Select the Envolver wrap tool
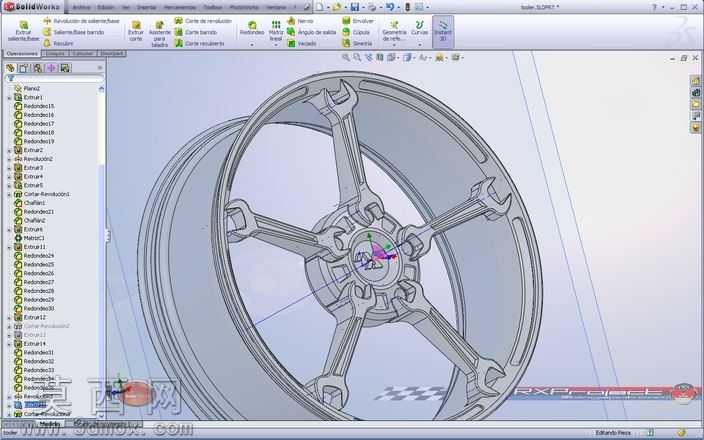 (358, 21)
